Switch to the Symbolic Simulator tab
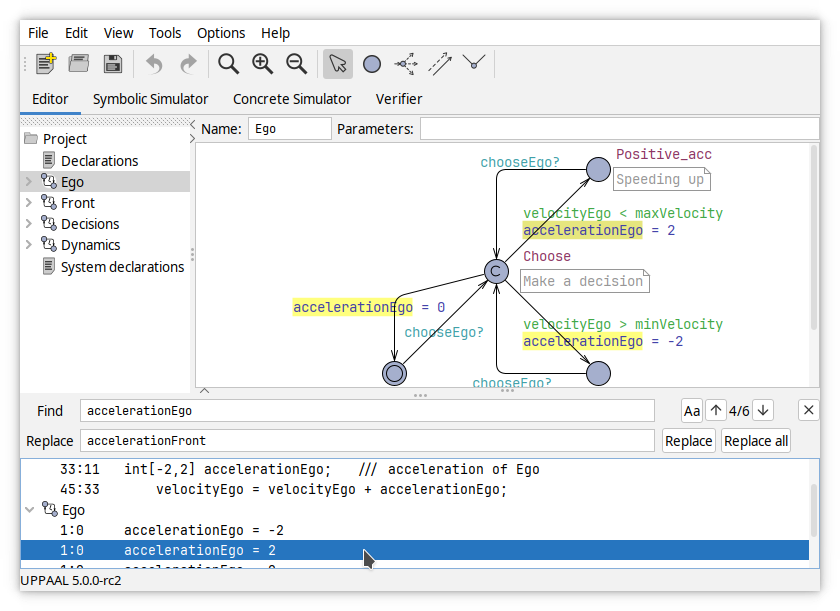 pos(151,99)
